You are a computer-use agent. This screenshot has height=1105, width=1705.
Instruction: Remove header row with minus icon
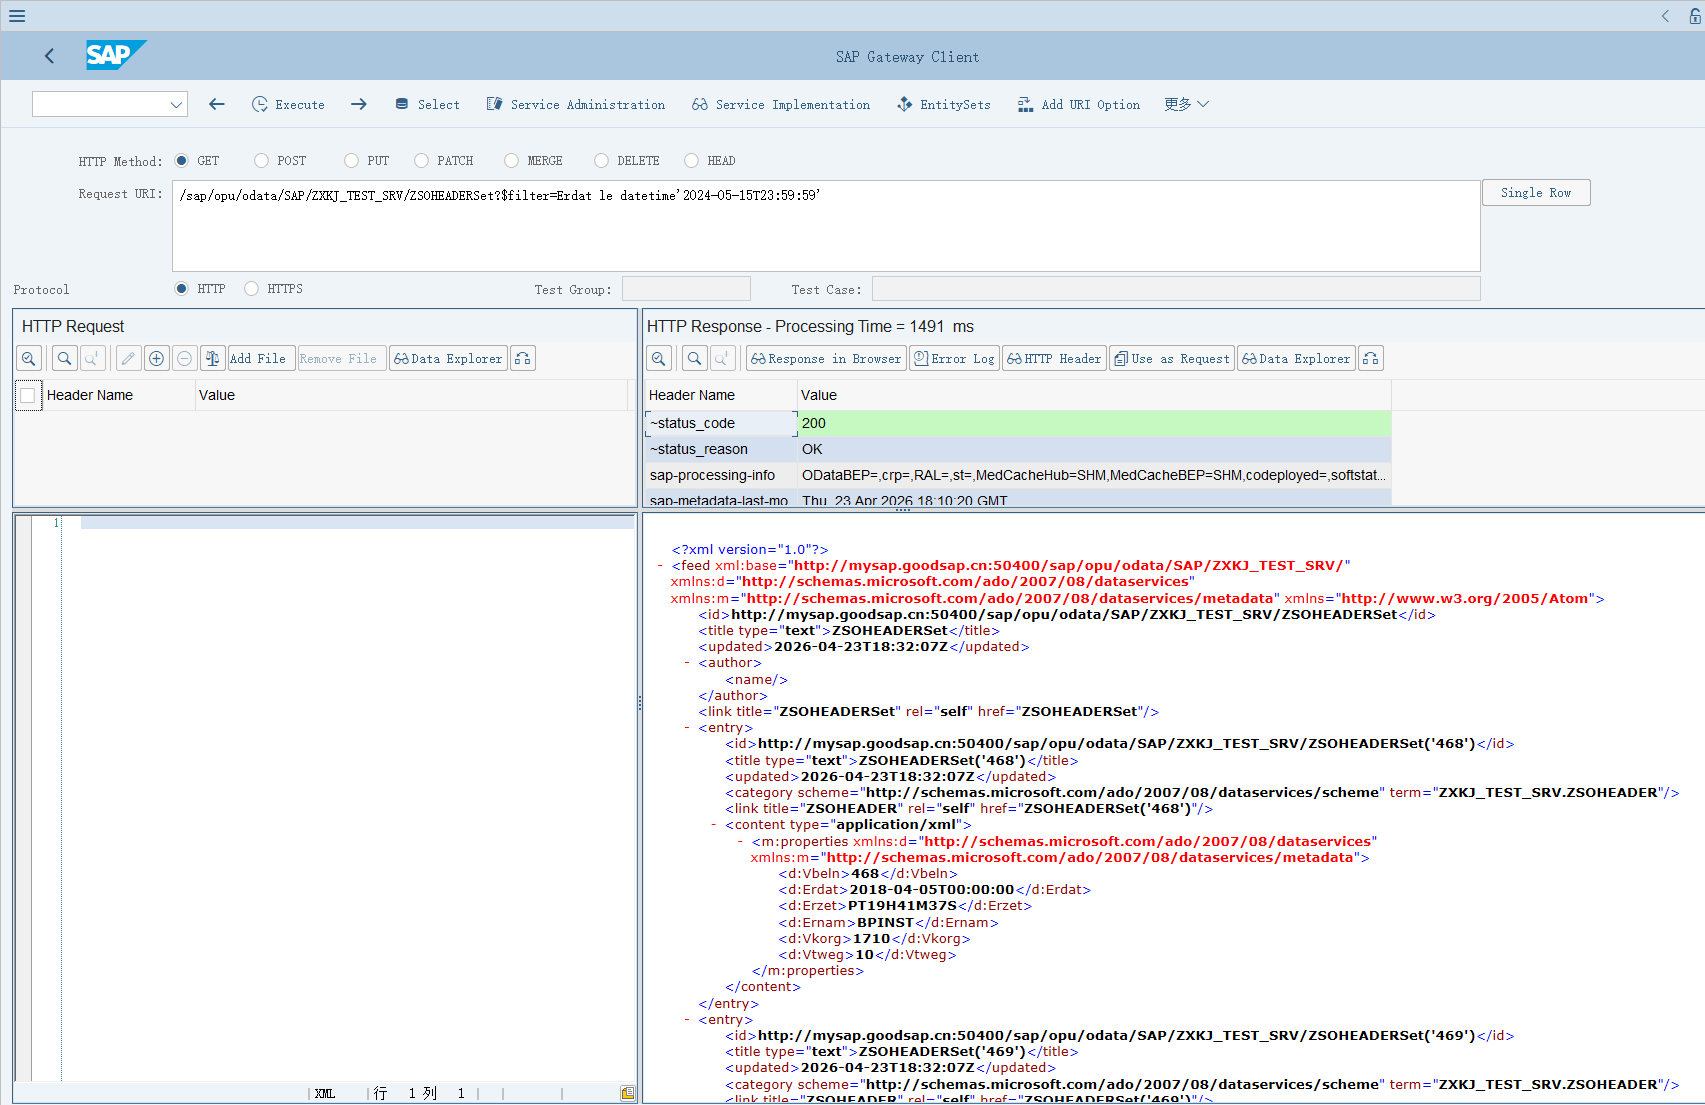(x=184, y=358)
